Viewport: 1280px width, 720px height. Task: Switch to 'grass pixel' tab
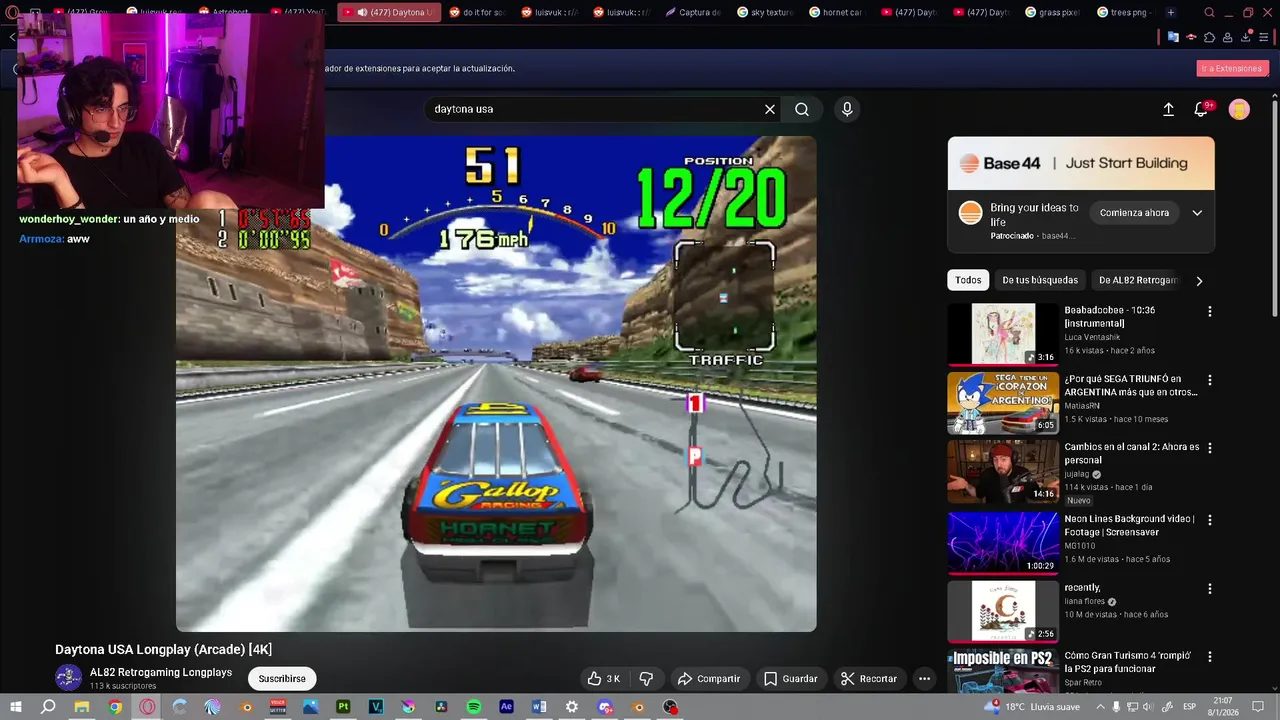pos(1053,13)
